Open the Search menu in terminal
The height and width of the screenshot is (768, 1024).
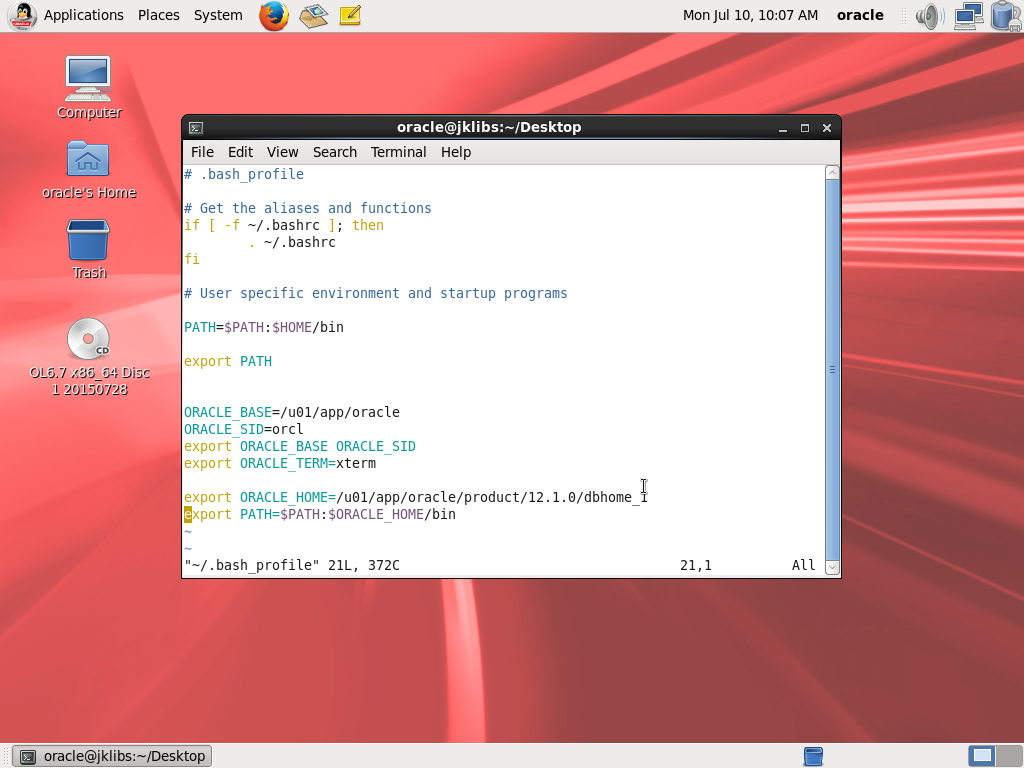[x=335, y=152]
